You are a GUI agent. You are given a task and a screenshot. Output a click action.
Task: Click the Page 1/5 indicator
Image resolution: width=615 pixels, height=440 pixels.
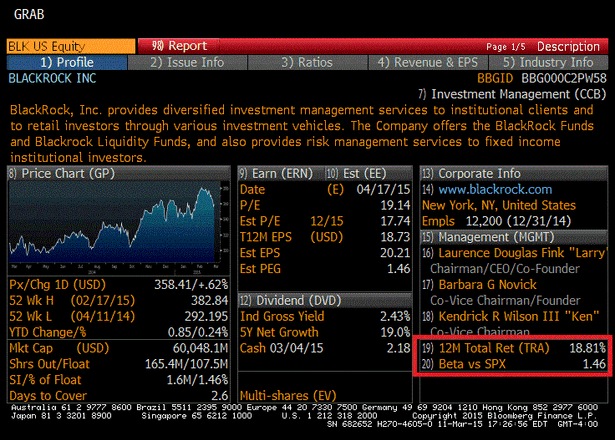coord(506,47)
